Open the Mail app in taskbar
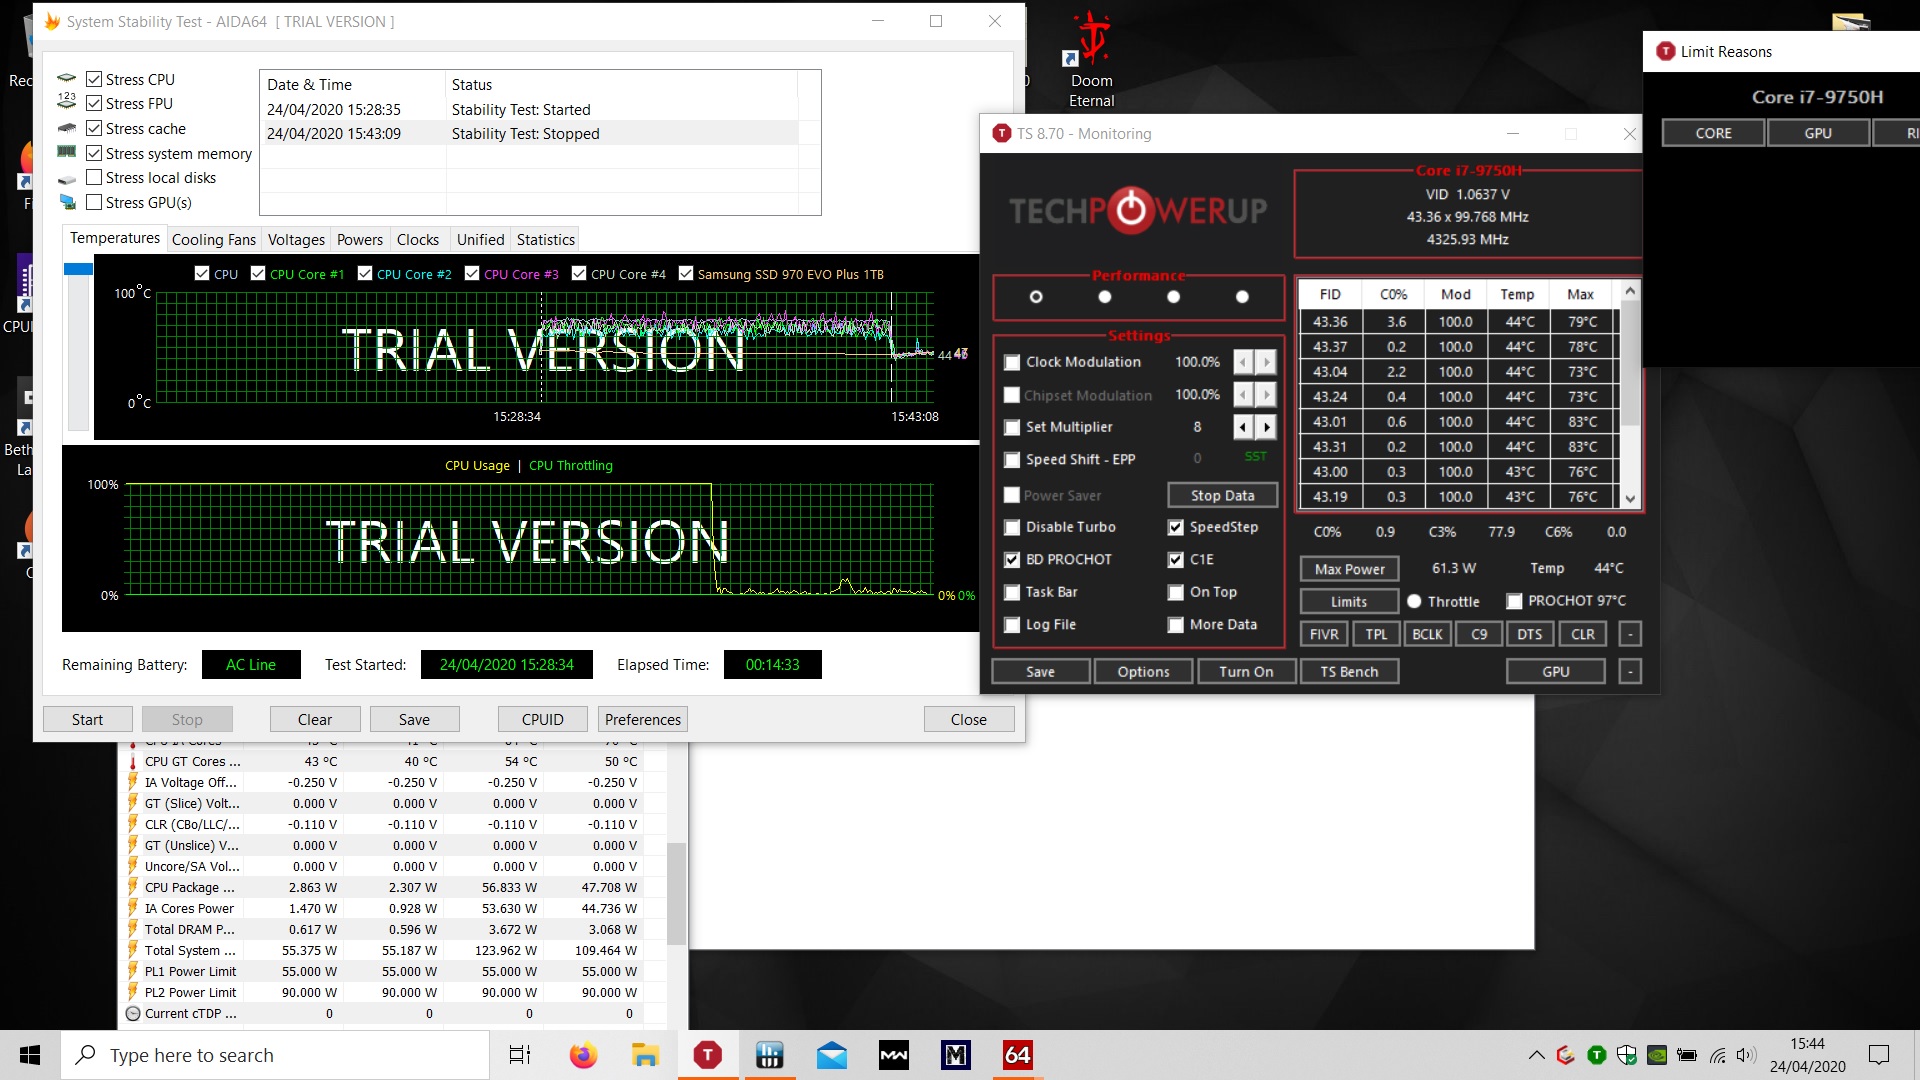 pyautogui.click(x=831, y=1055)
